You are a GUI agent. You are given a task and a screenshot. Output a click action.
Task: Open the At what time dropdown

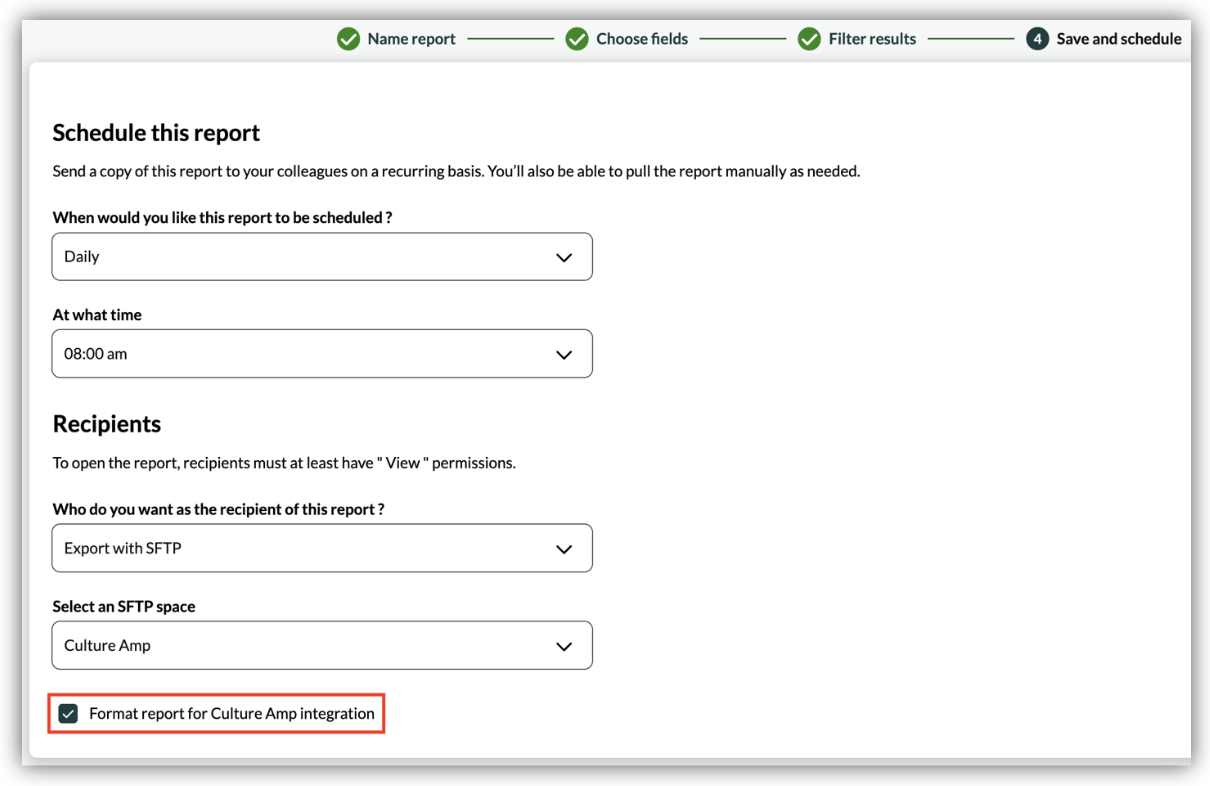pos(321,354)
